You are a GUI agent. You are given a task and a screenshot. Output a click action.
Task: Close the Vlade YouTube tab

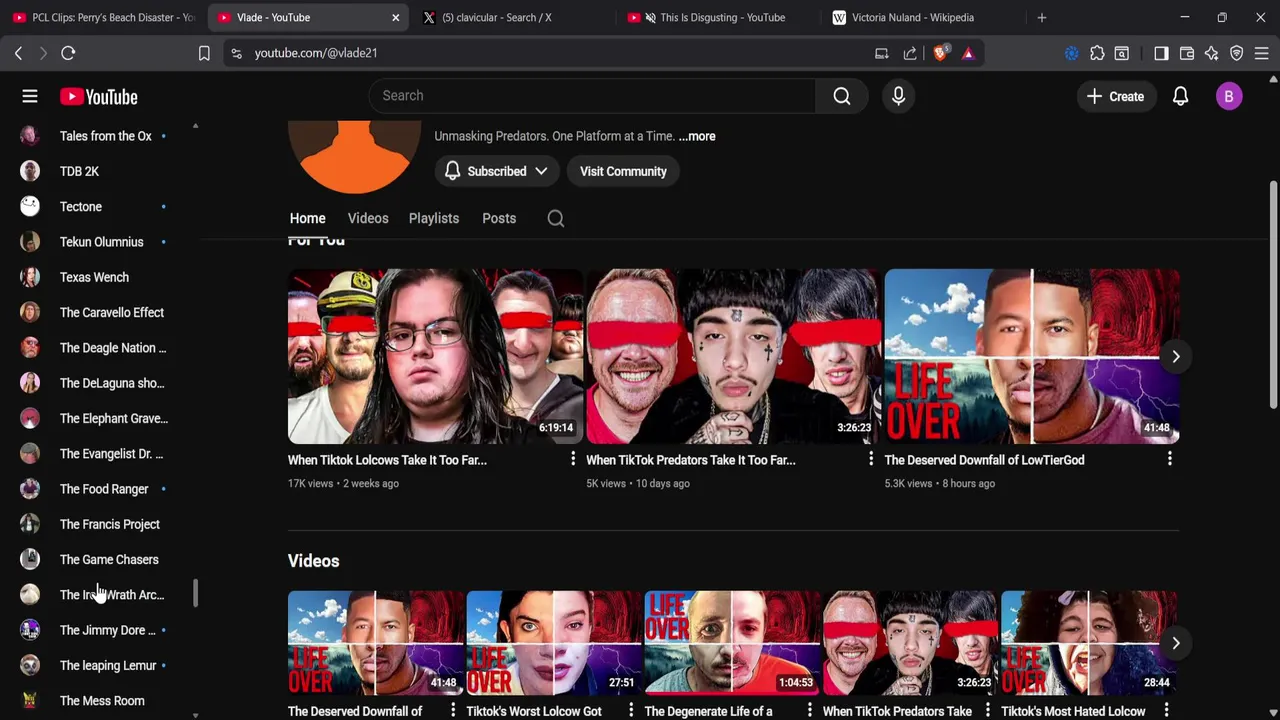396,17
